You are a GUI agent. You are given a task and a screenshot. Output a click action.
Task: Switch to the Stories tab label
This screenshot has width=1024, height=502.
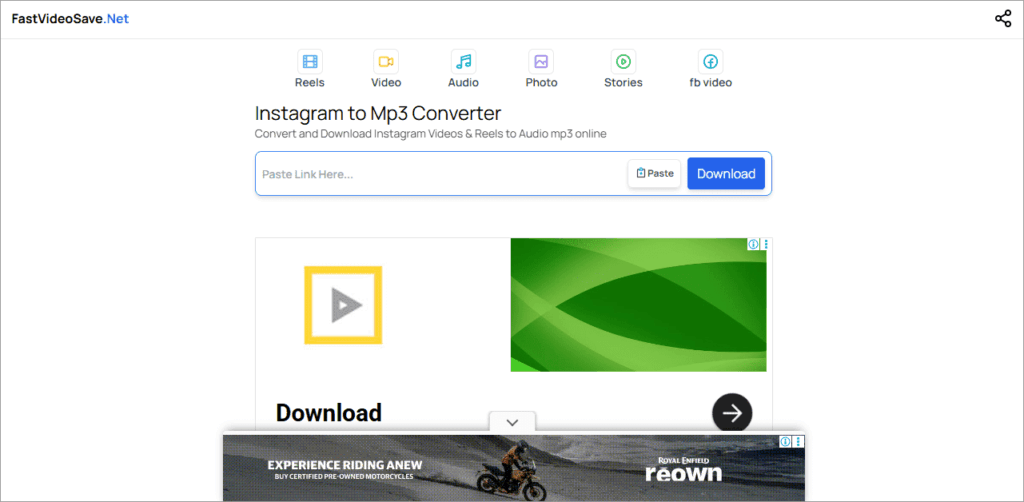point(623,83)
